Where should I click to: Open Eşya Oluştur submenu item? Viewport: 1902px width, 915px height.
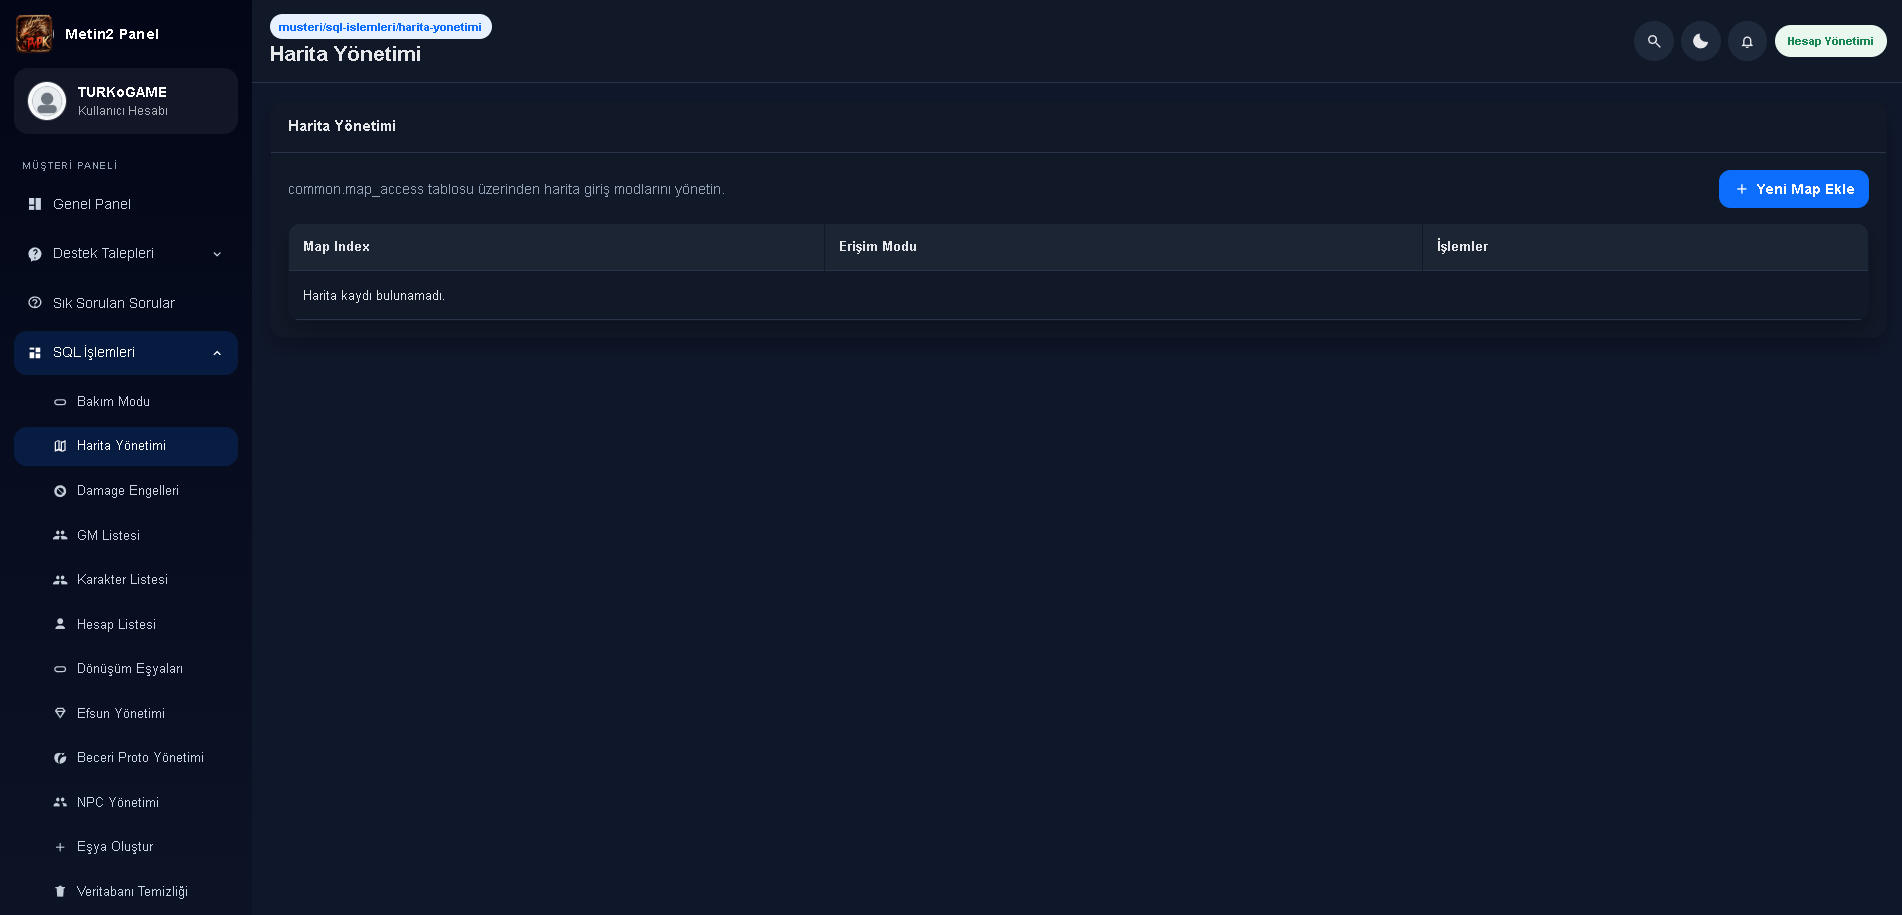[126, 847]
